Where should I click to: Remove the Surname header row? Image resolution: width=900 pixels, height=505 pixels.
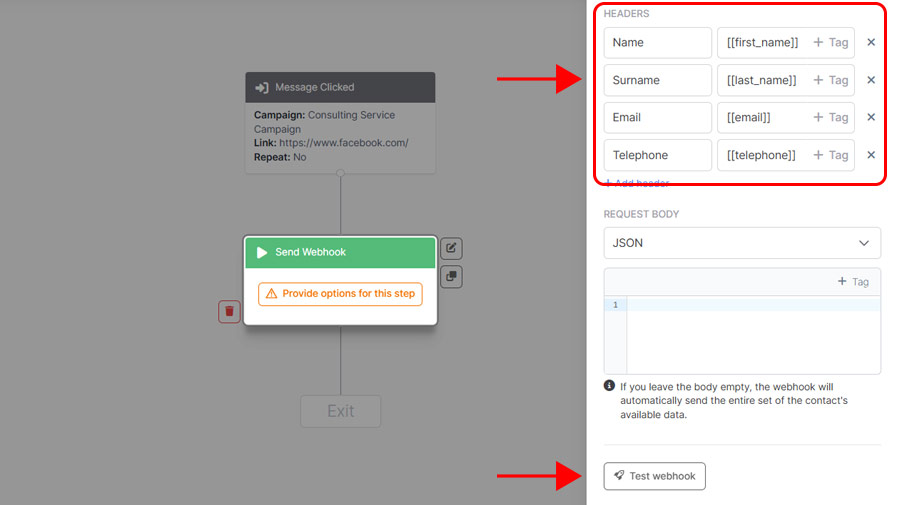coord(870,80)
